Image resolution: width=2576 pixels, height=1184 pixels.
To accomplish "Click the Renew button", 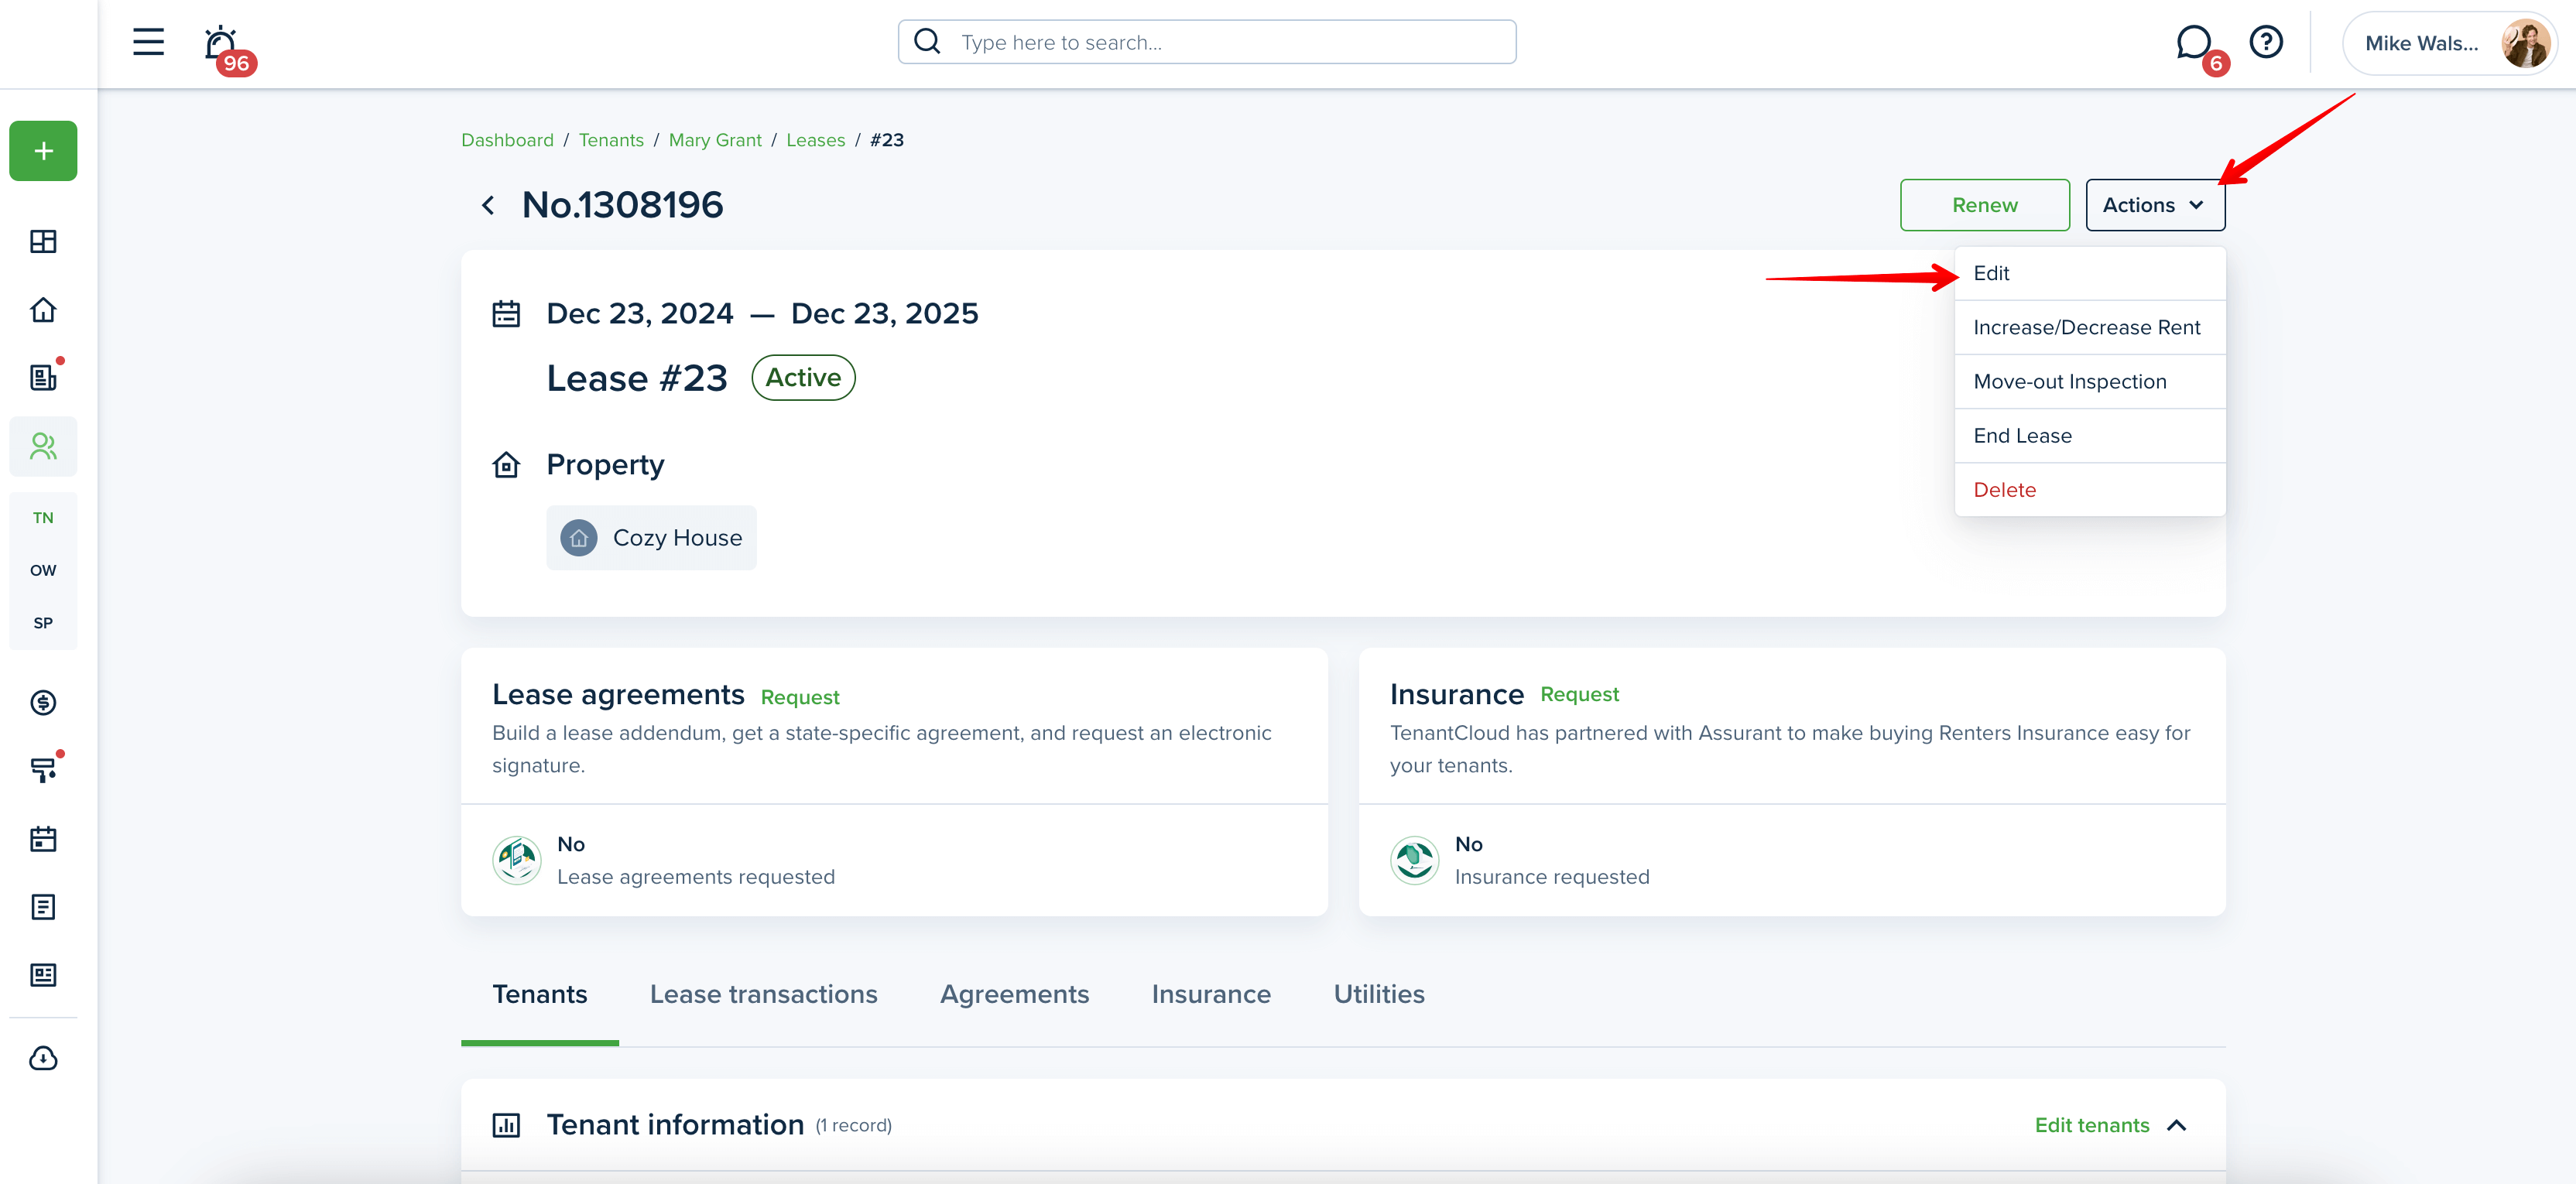I will point(1985,205).
